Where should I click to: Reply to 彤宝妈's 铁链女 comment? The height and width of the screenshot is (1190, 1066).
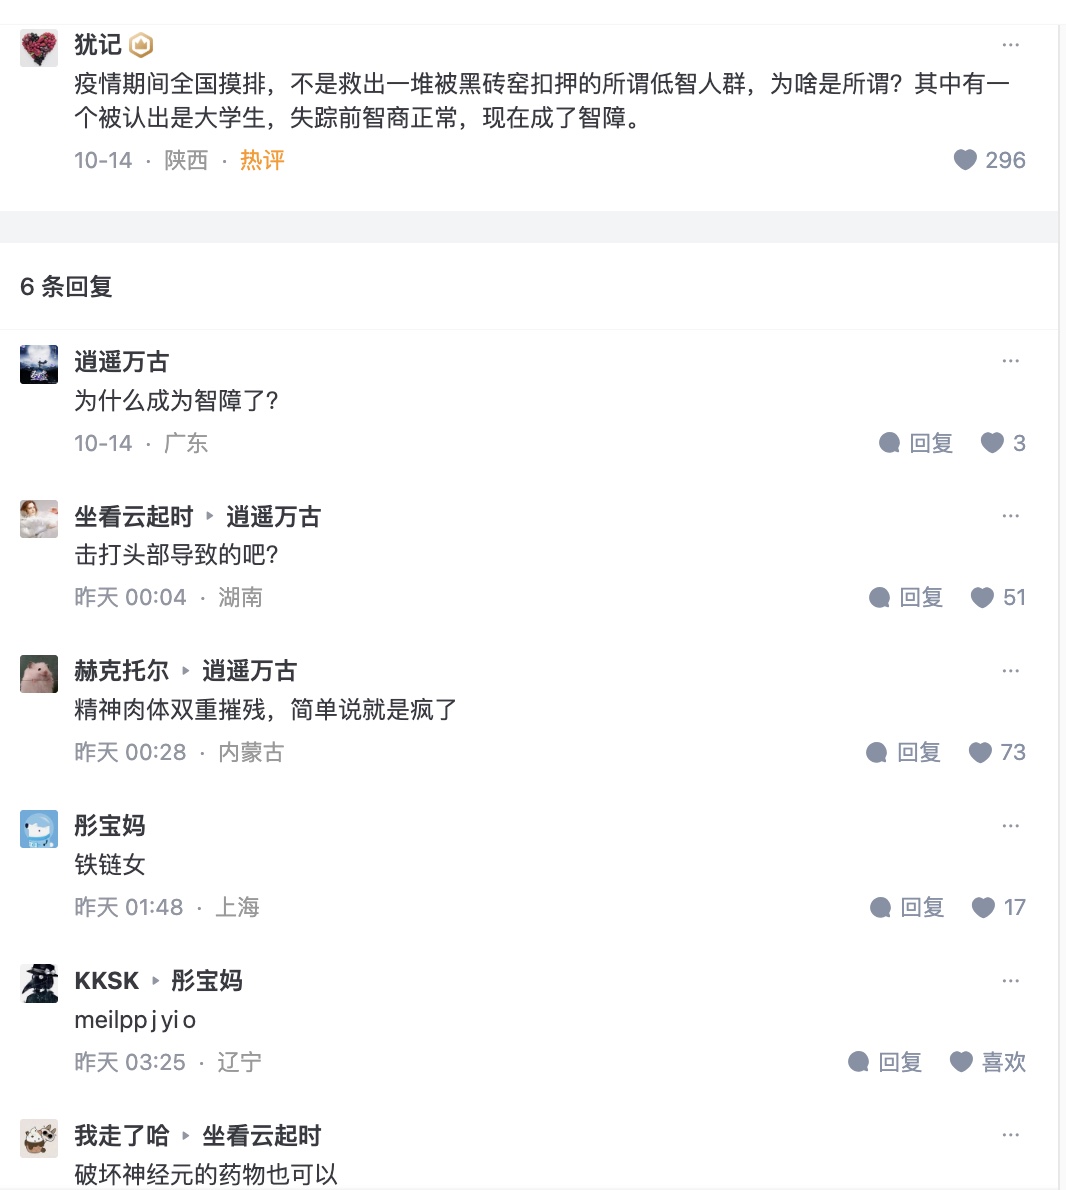[x=907, y=907]
